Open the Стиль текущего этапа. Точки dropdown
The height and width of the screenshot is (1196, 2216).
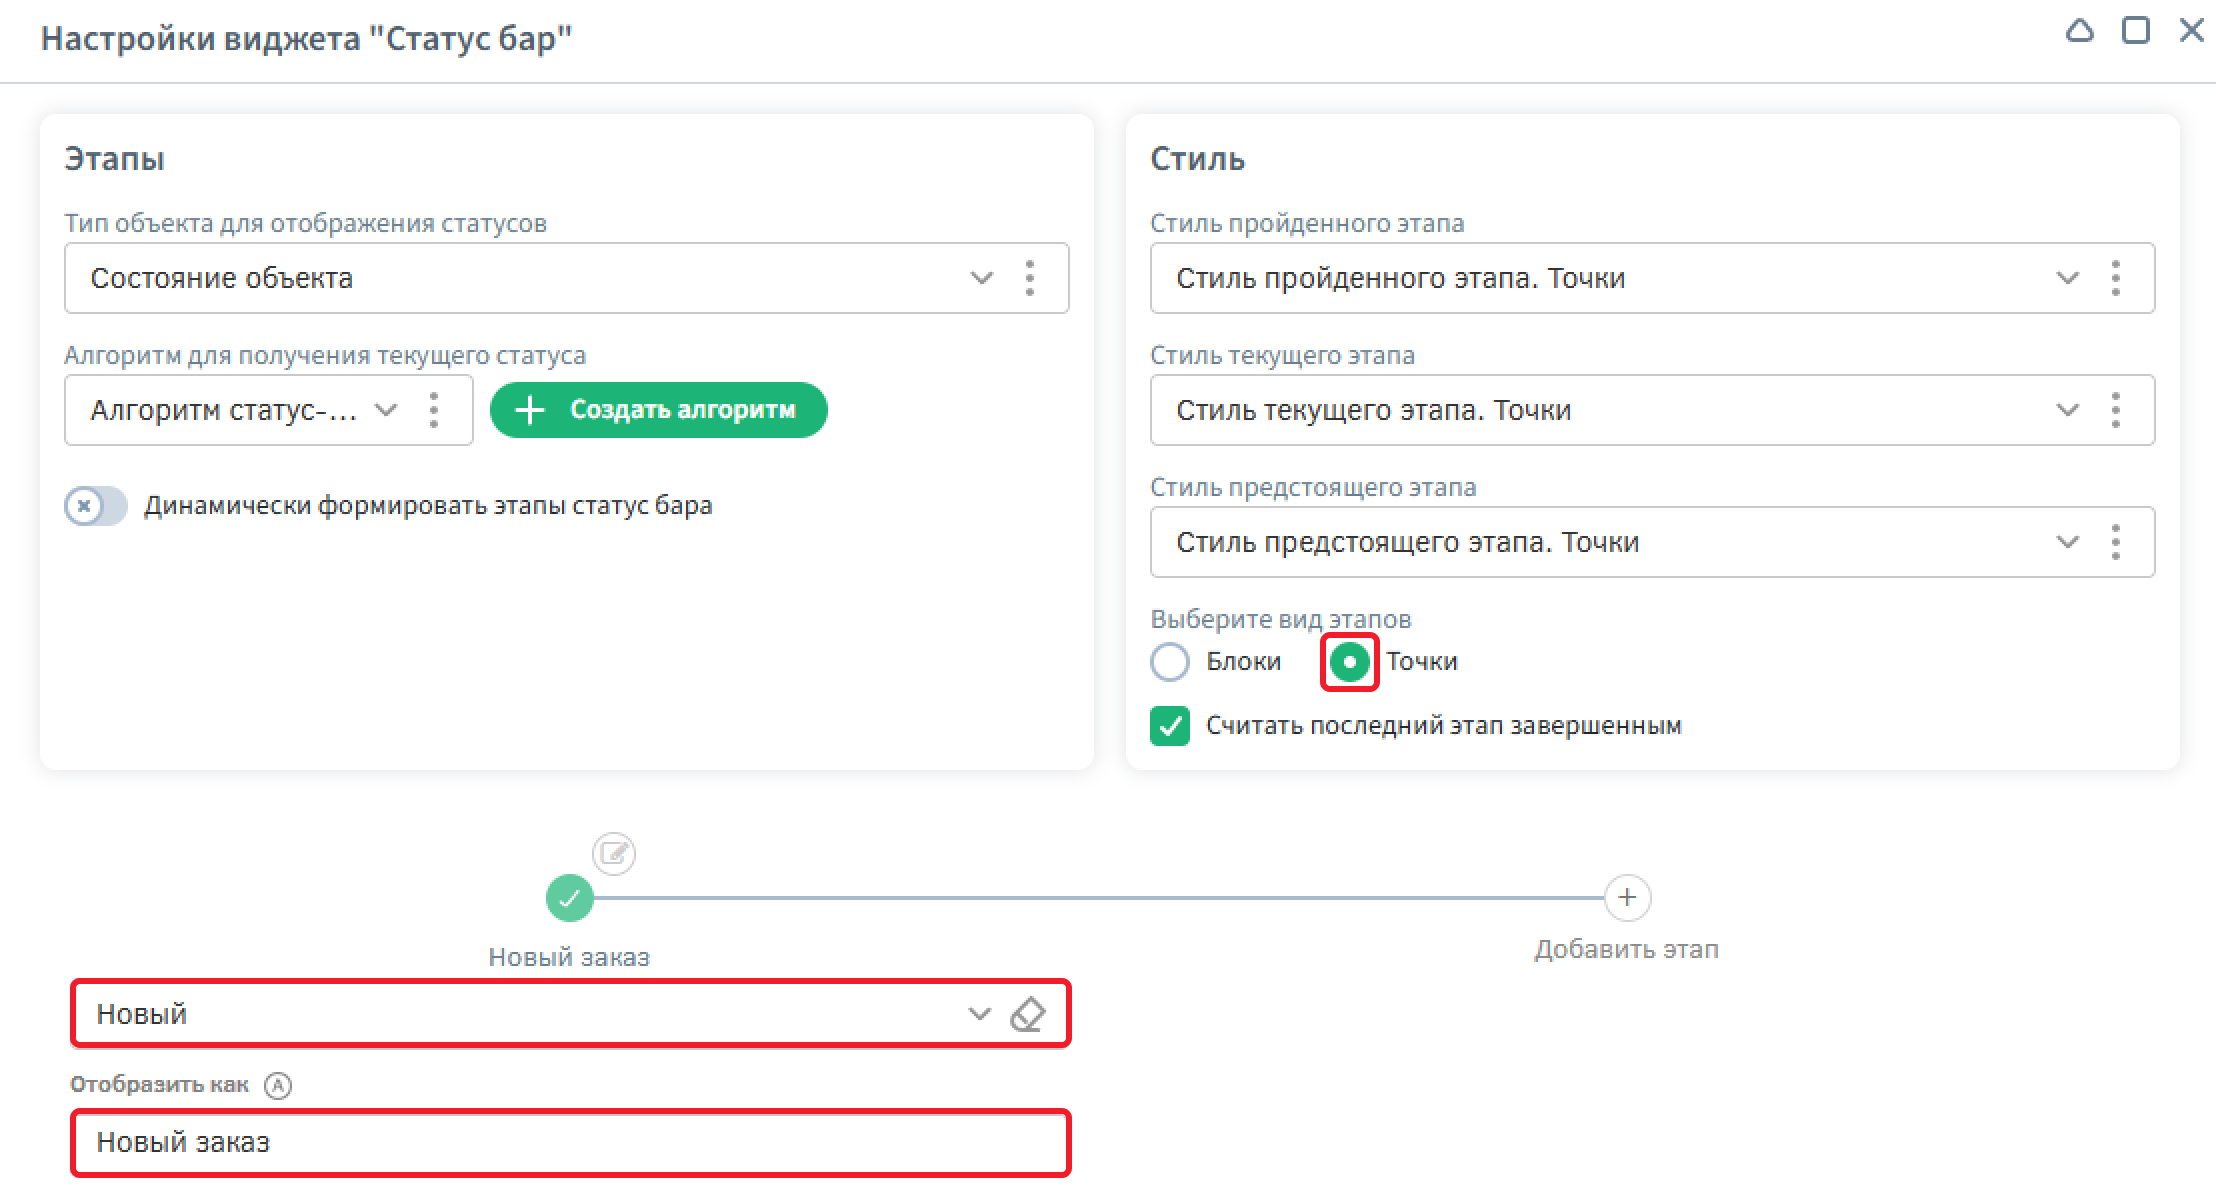(2067, 410)
